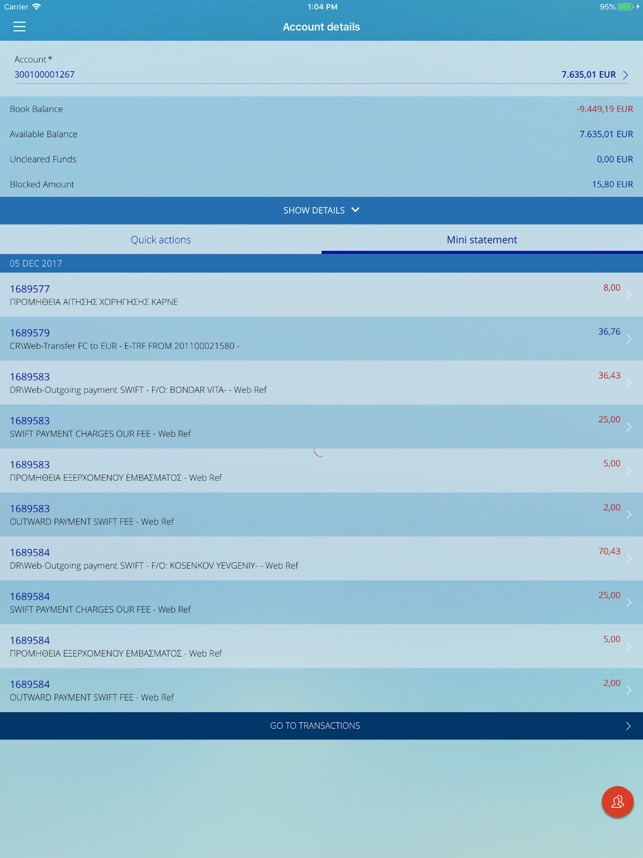Select the Mini statement tab
Image resolution: width=643 pixels, height=858 pixels.
482,240
